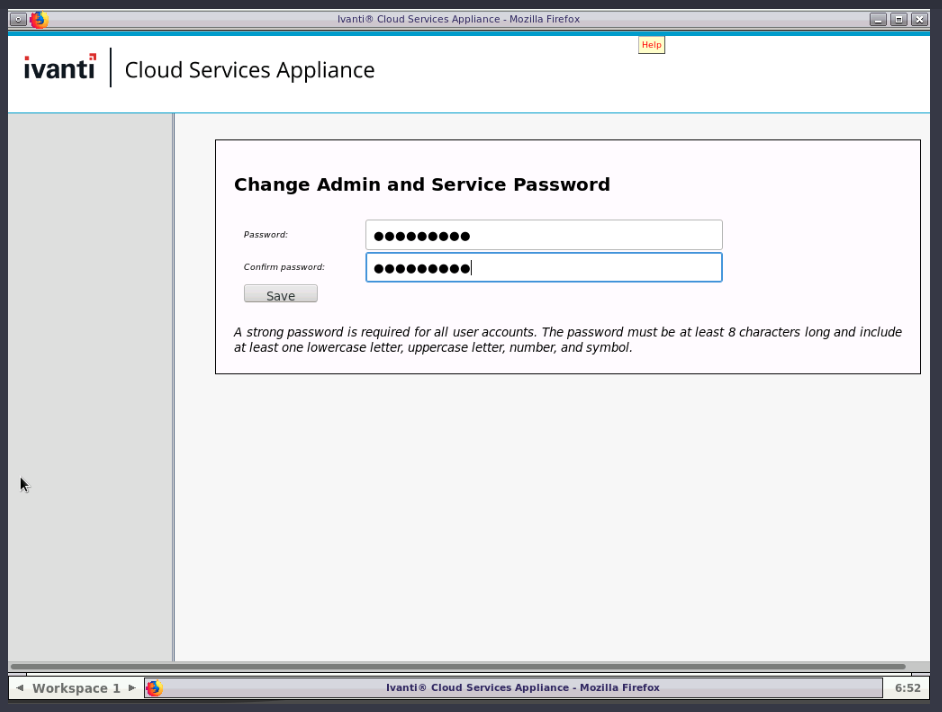Focus the Password input field
The width and height of the screenshot is (942, 712).
[x=543, y=235]
